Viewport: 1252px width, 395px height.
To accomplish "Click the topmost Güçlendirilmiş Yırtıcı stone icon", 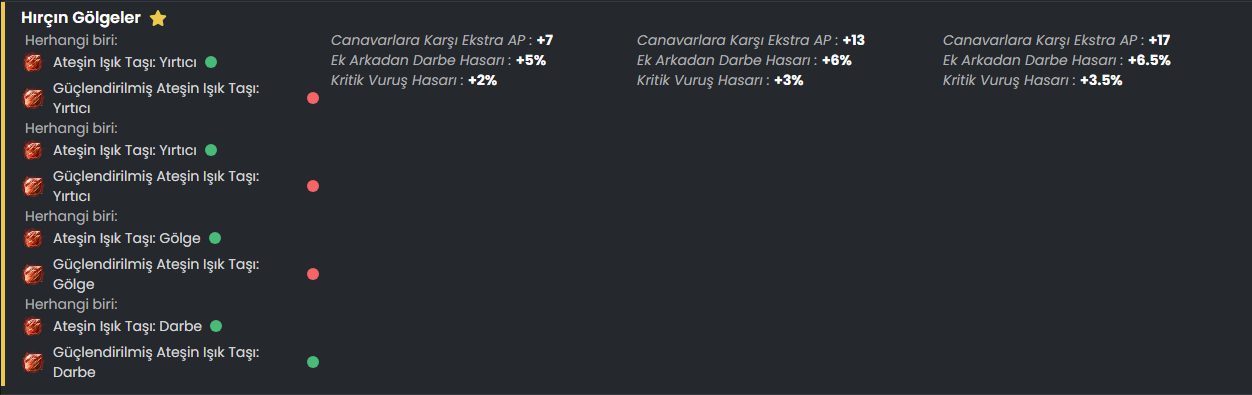I will 34,98.
